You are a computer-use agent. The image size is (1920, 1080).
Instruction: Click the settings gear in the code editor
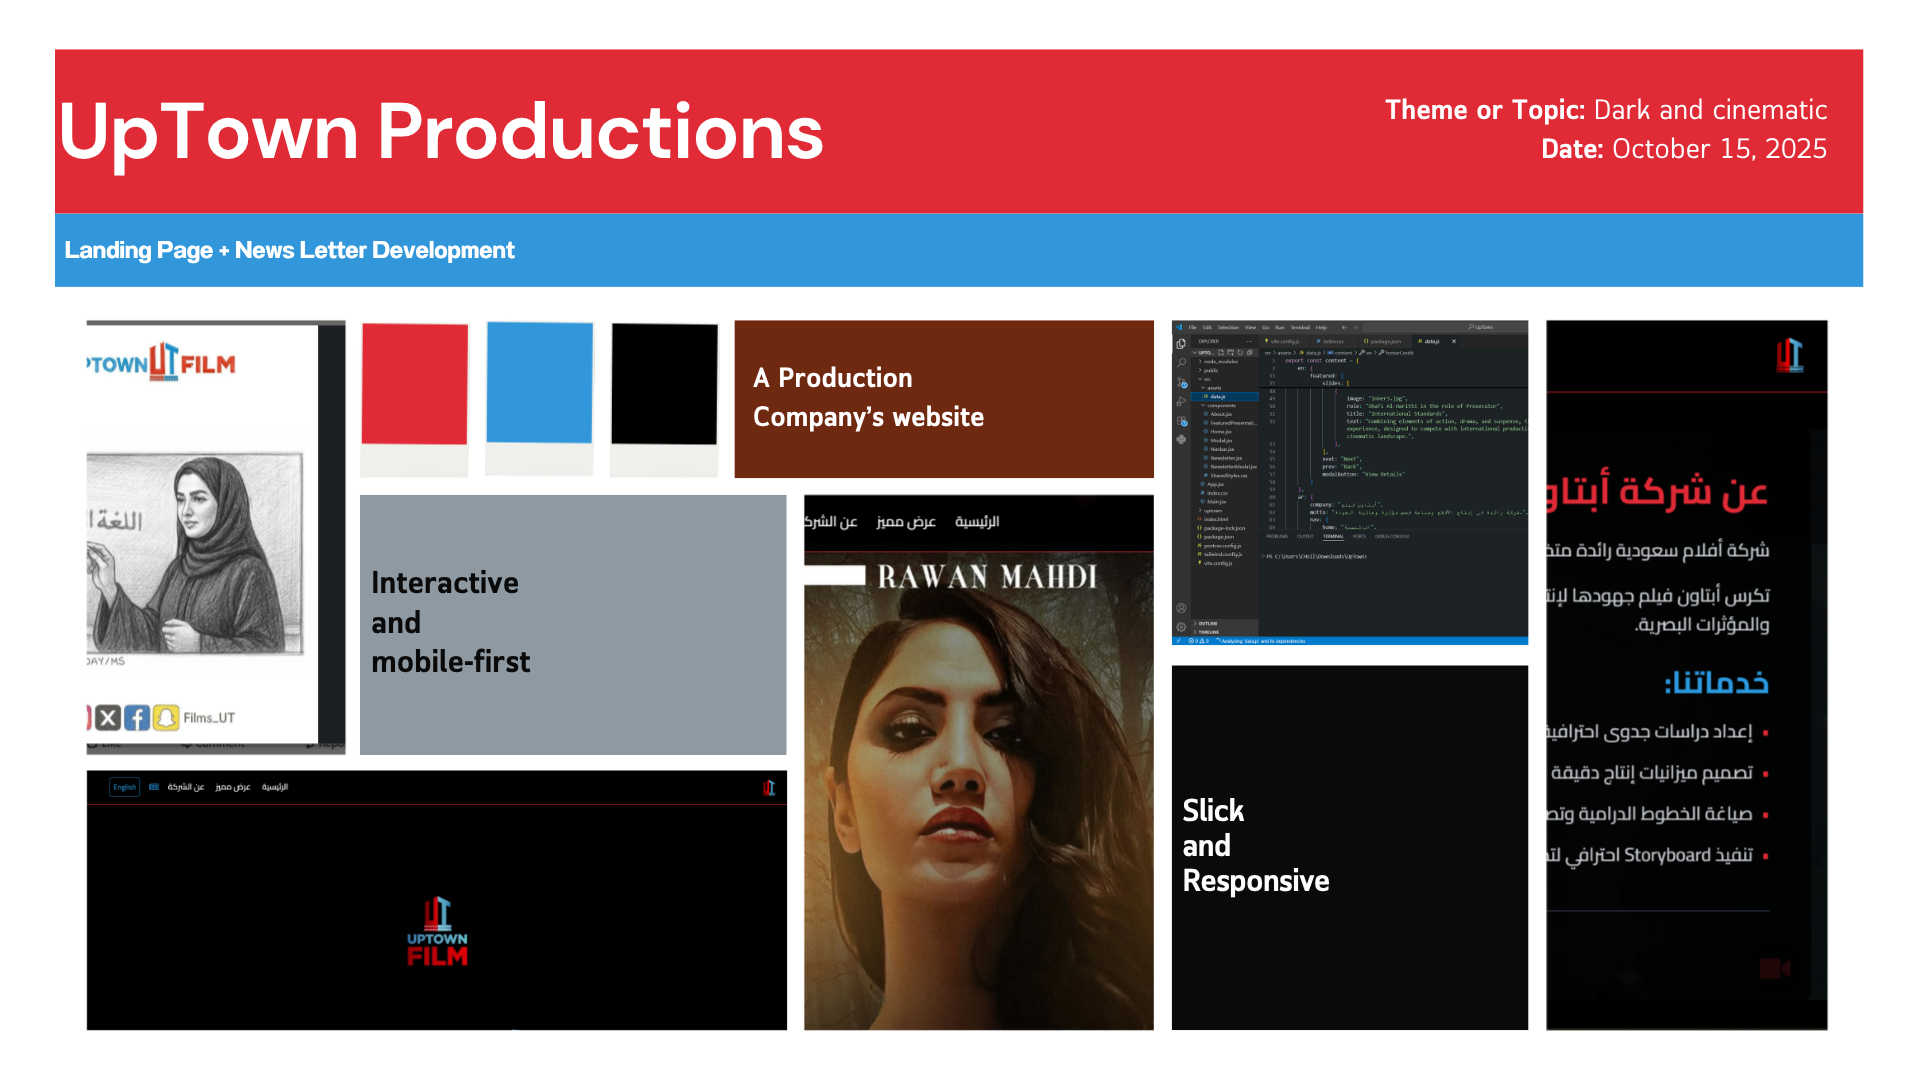click(x=1181, y=627)
